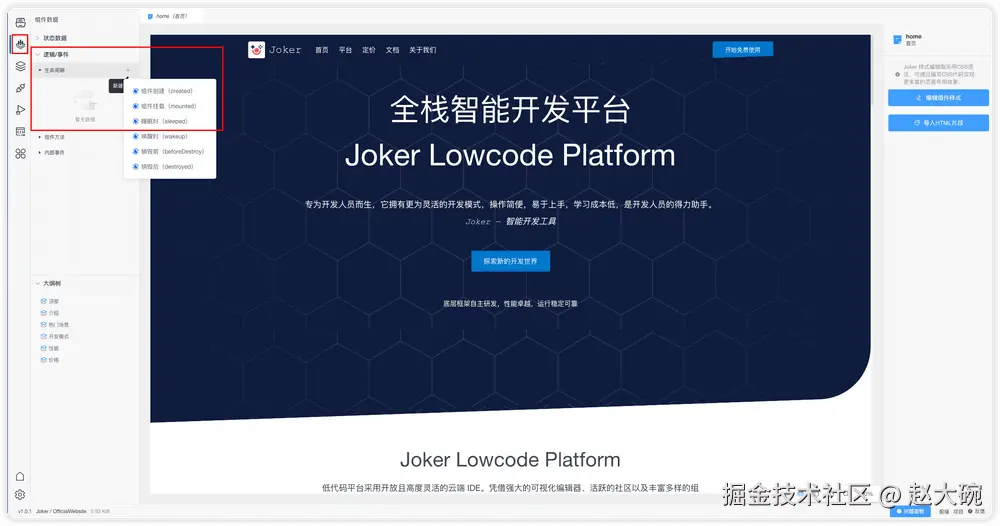
Task: Click the 组件数据 panel title
Action: click(x=47, y=20)
